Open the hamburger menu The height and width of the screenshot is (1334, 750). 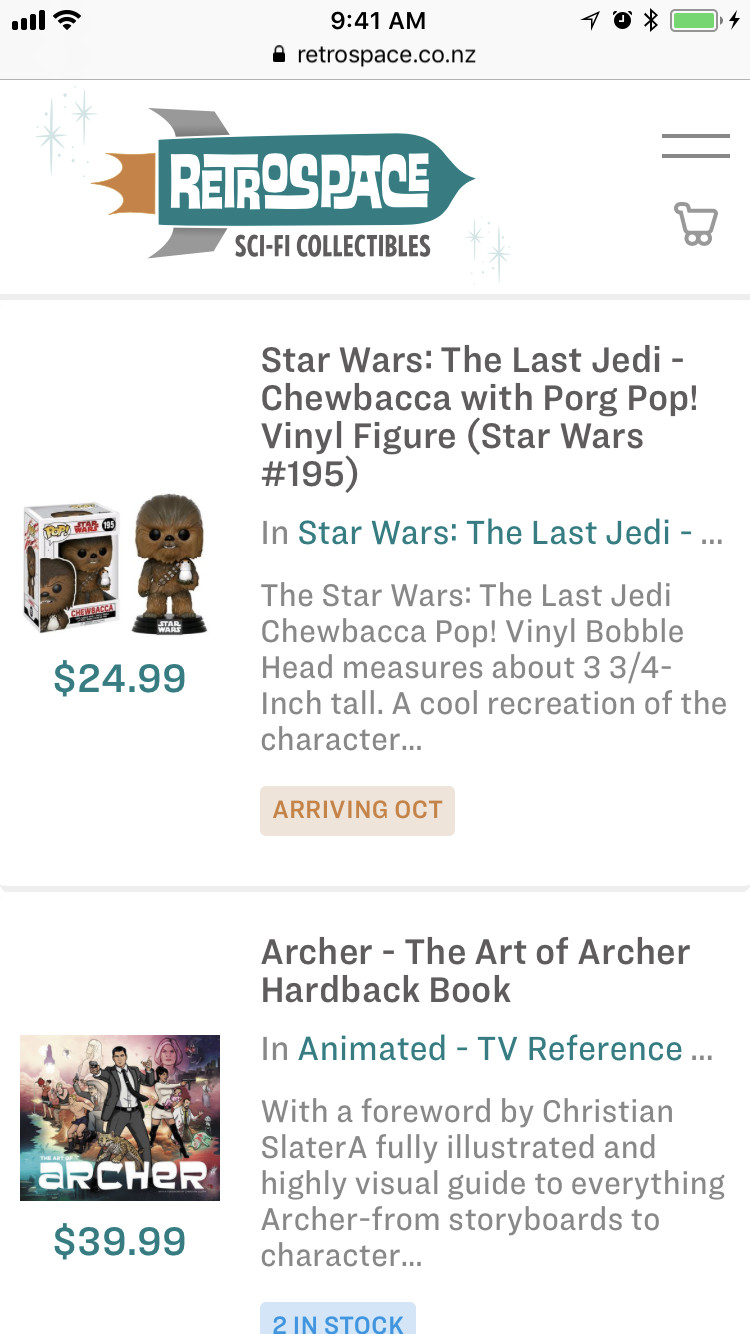pyautogui.click(x=695, y=146)
